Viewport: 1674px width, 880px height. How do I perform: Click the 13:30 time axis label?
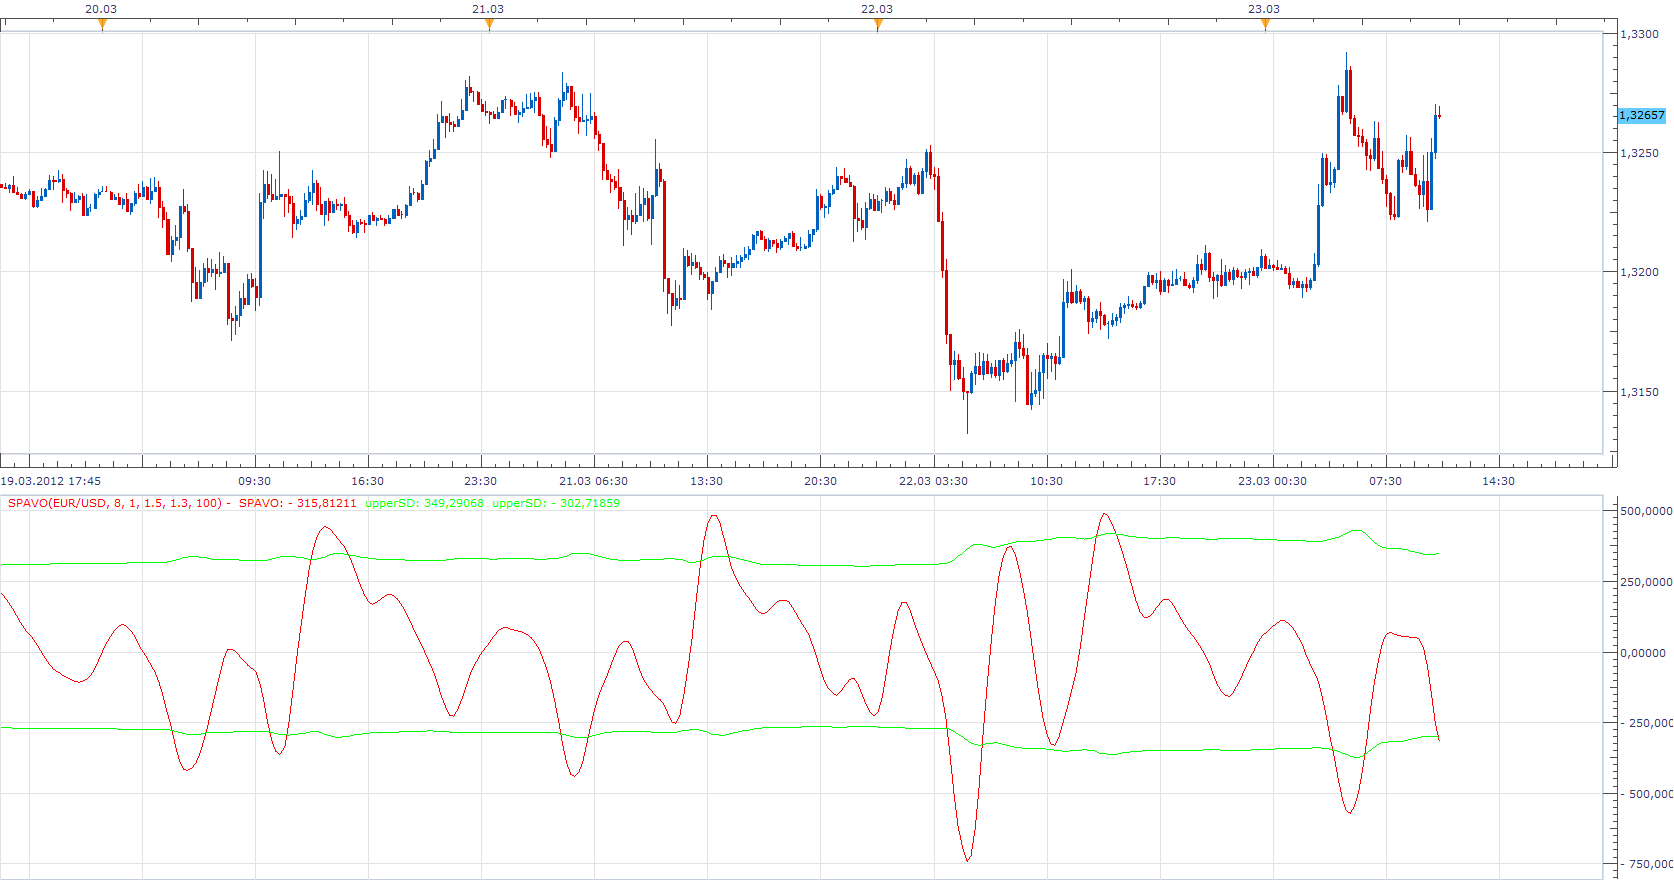click(x=707, y=481)
